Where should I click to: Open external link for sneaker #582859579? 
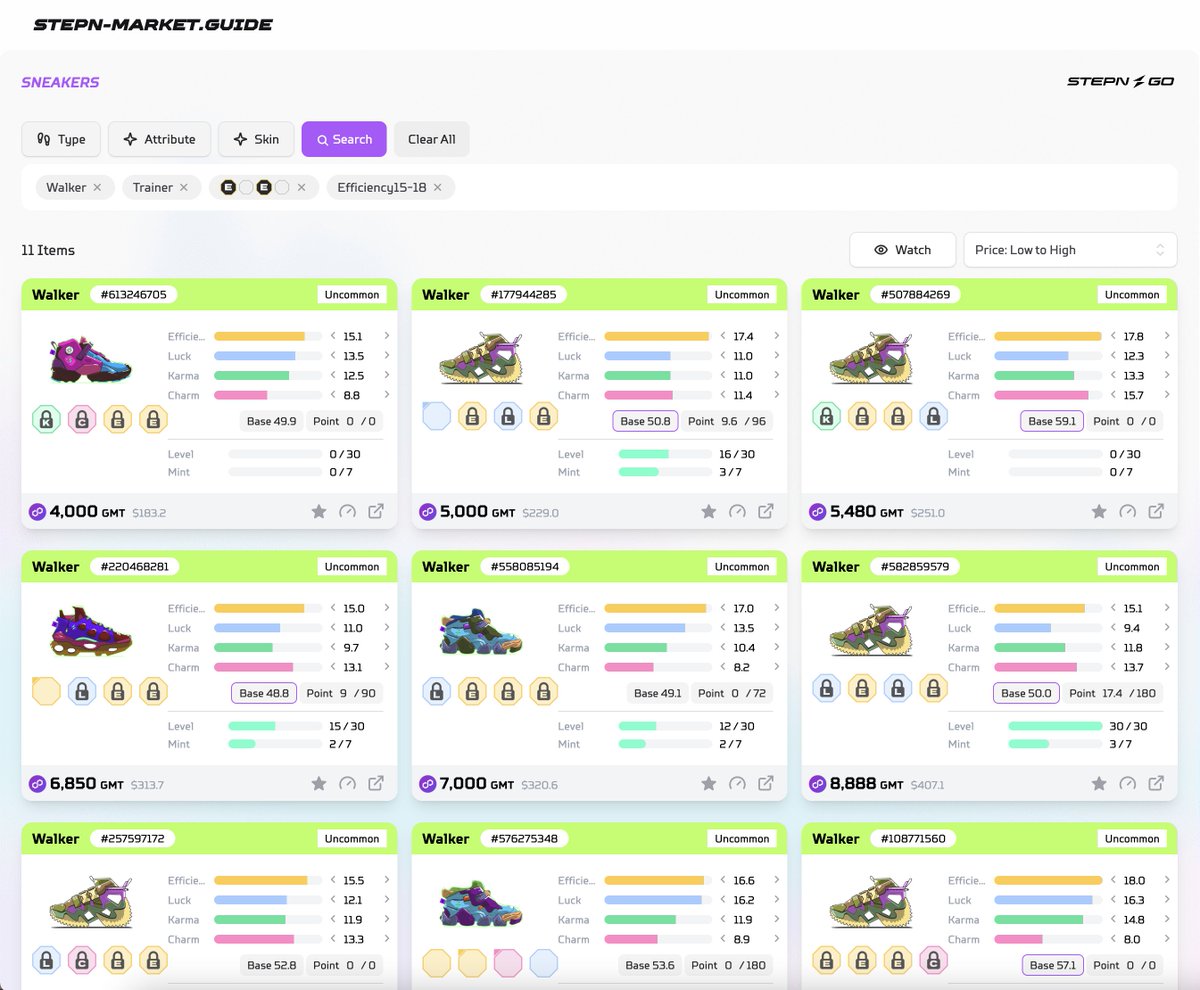click(x=1156, y=784)
